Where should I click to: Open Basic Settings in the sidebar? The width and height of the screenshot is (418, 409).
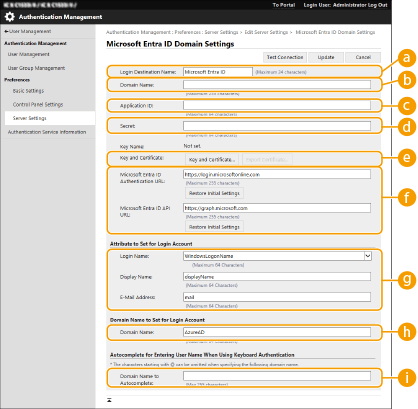[x=28, y=91]
